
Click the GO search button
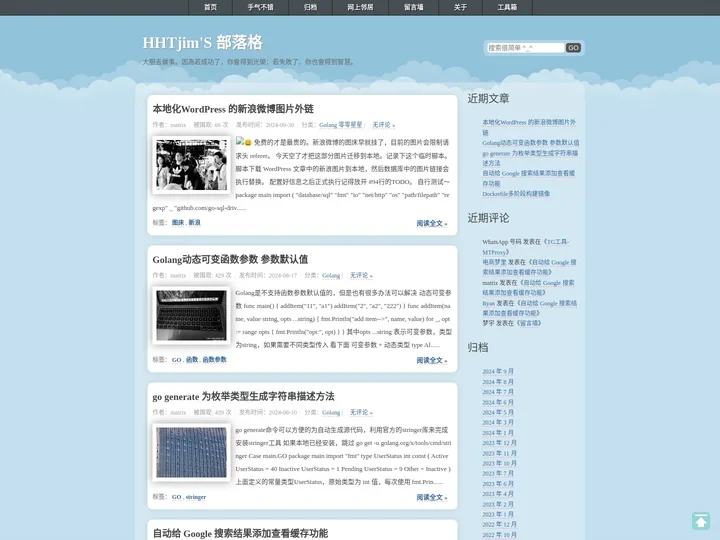[x=573, y=48]
